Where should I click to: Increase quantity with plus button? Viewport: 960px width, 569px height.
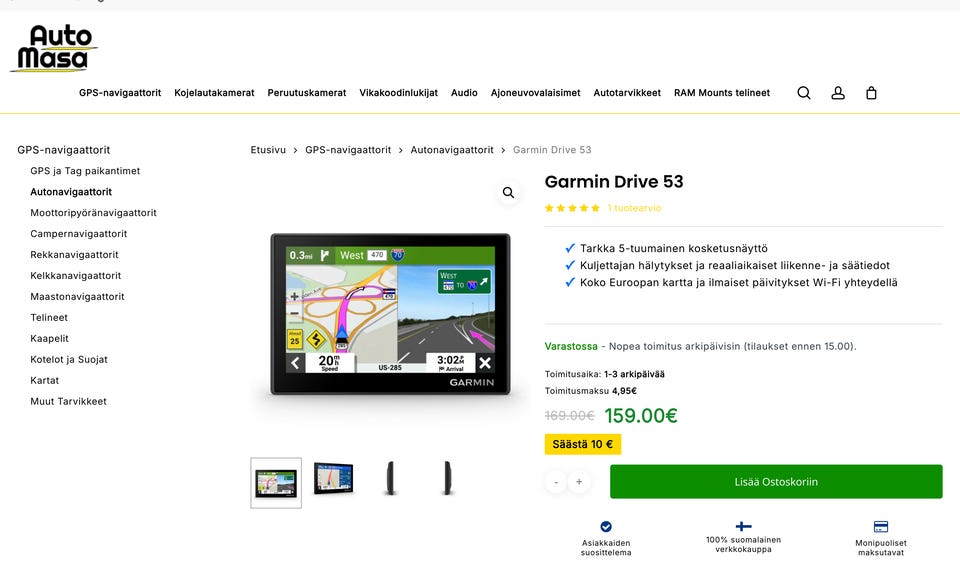[x=579, y=482]
